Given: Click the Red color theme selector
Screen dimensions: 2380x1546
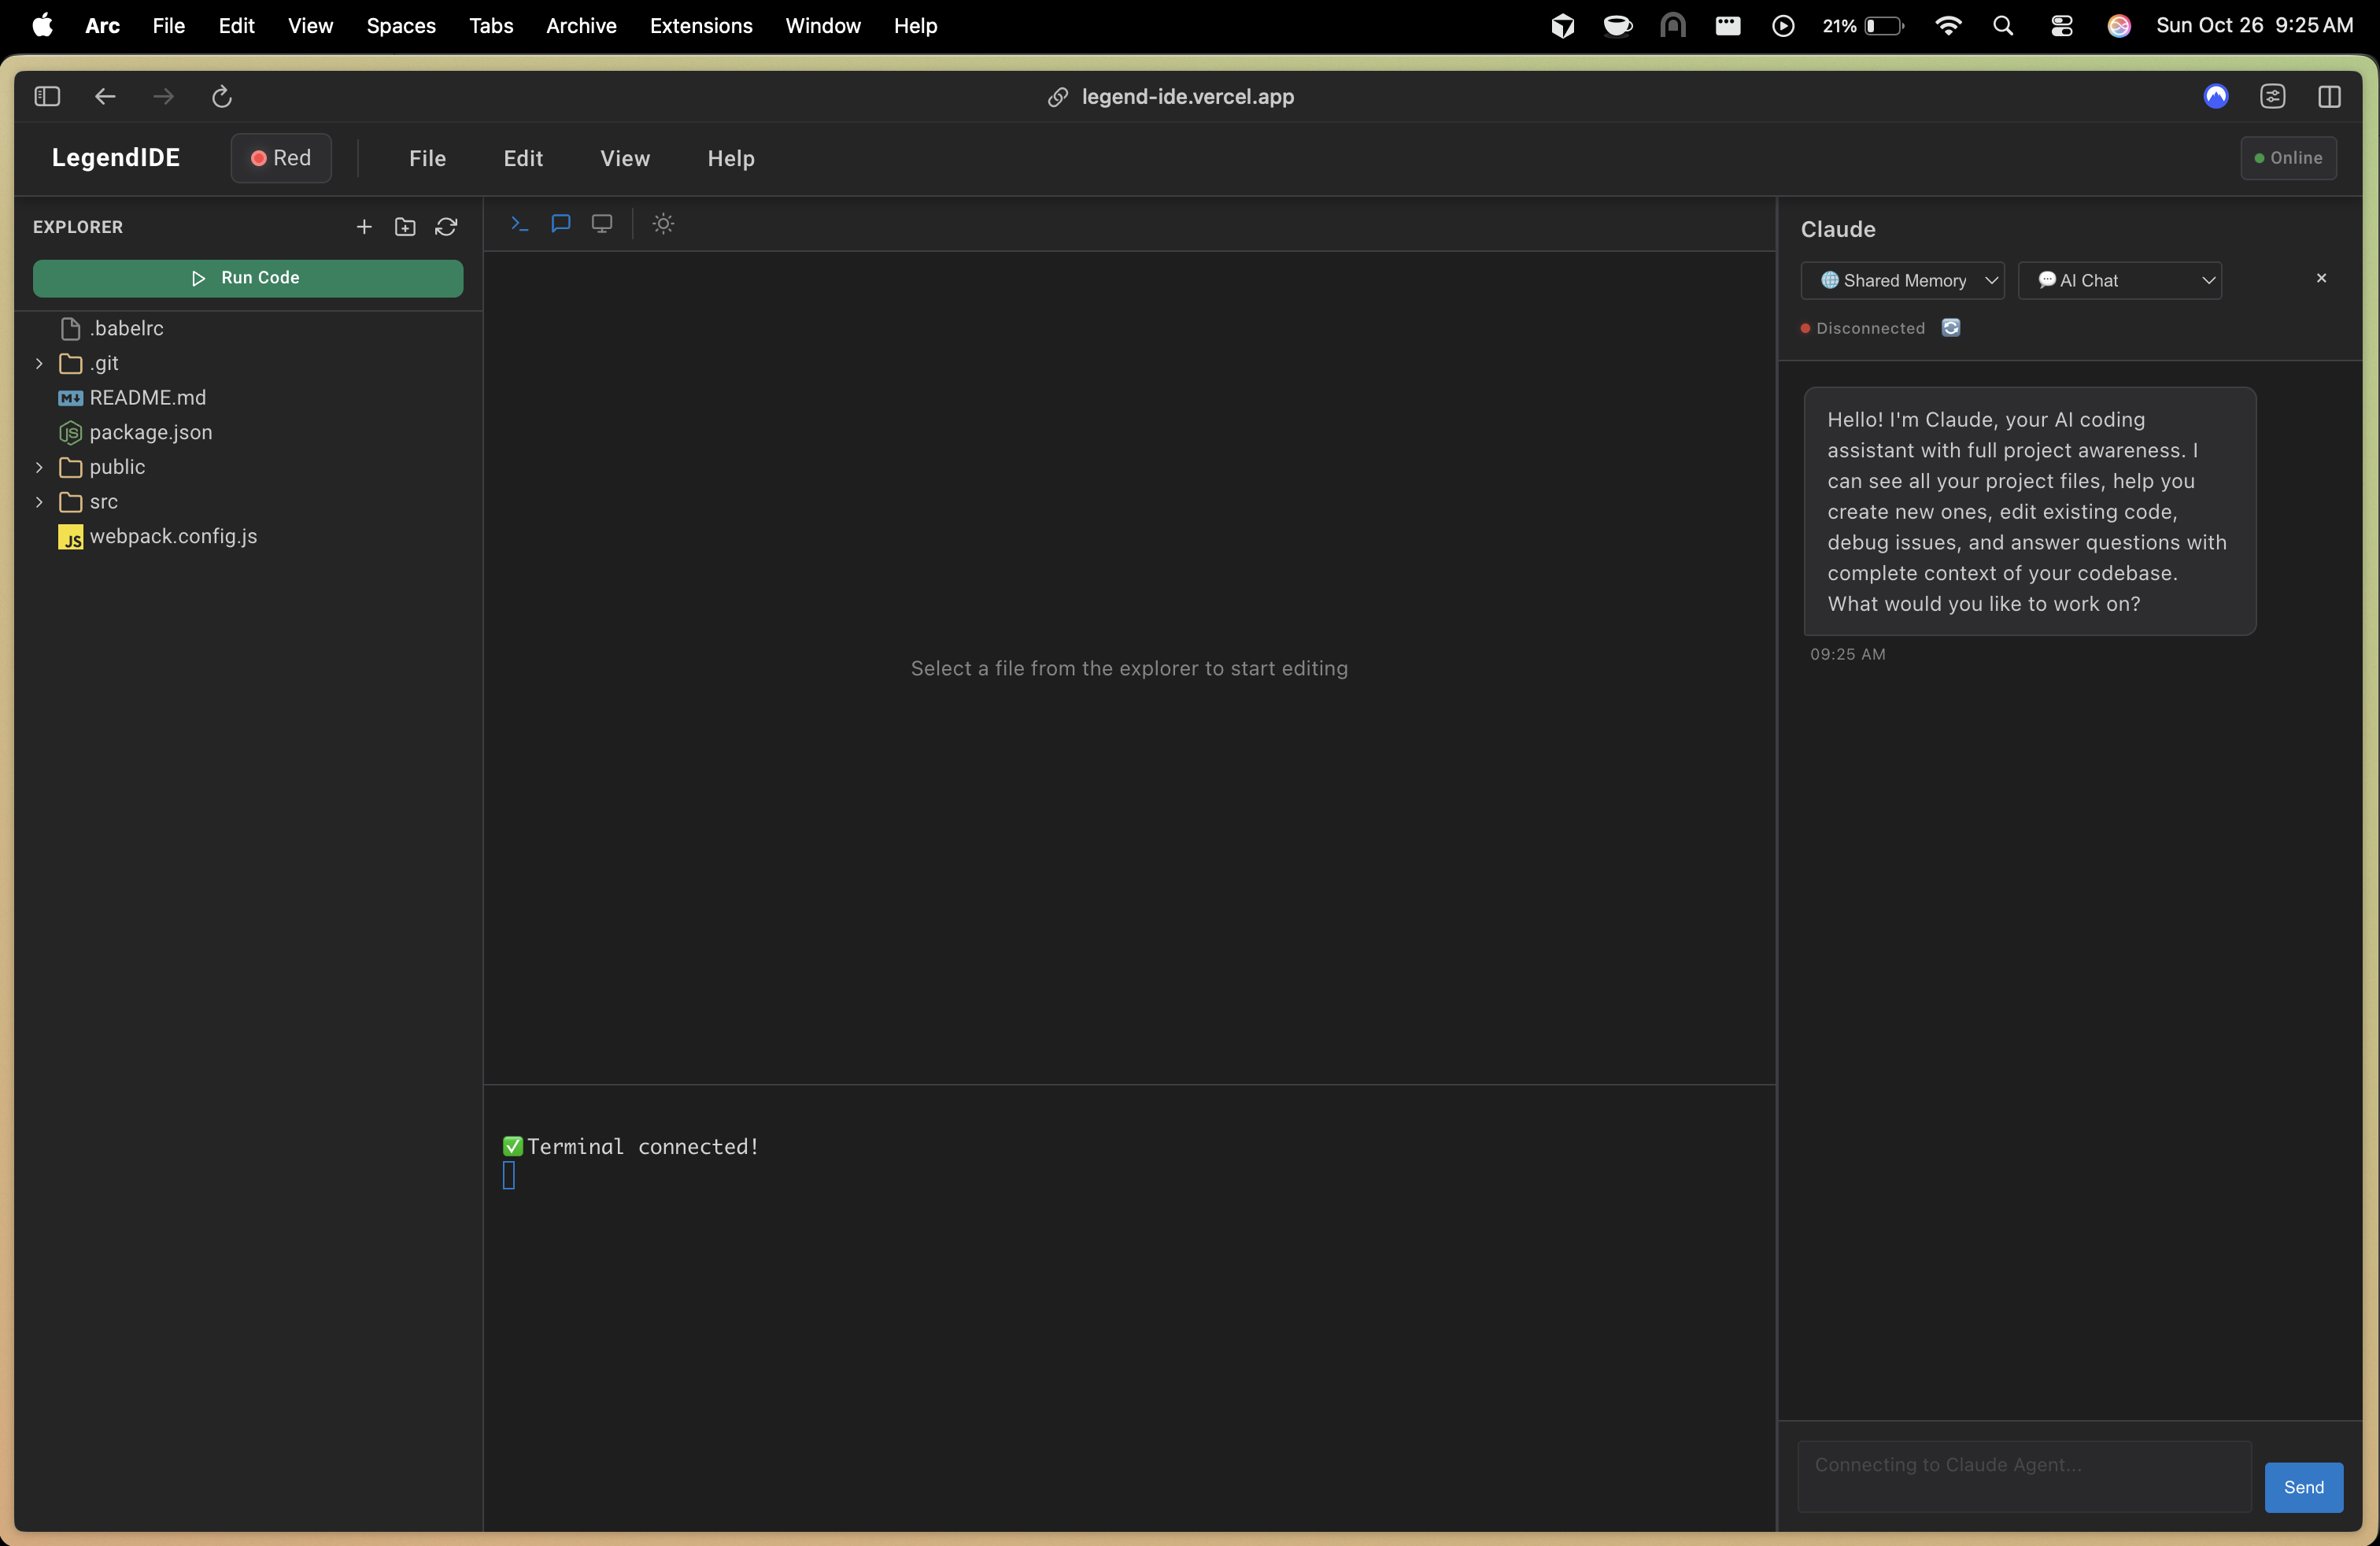Looking at the screenshot, I should point(281,158).
